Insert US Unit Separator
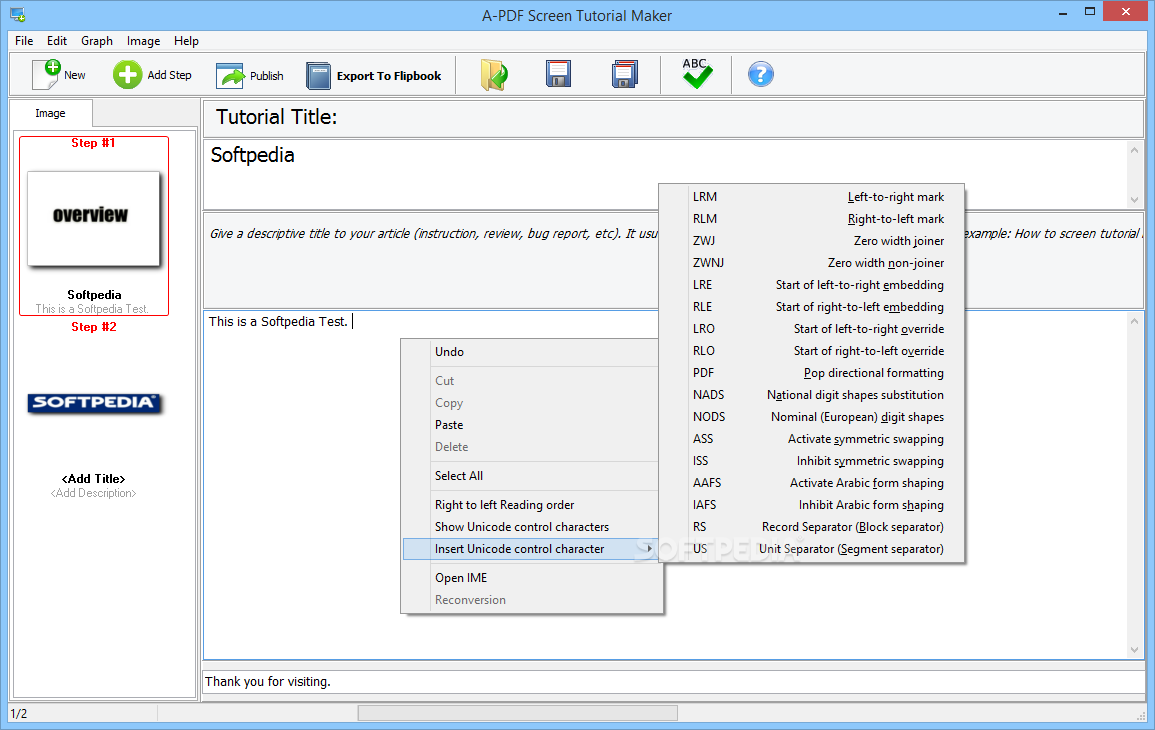1155x730 pixels. click(811, 549)
